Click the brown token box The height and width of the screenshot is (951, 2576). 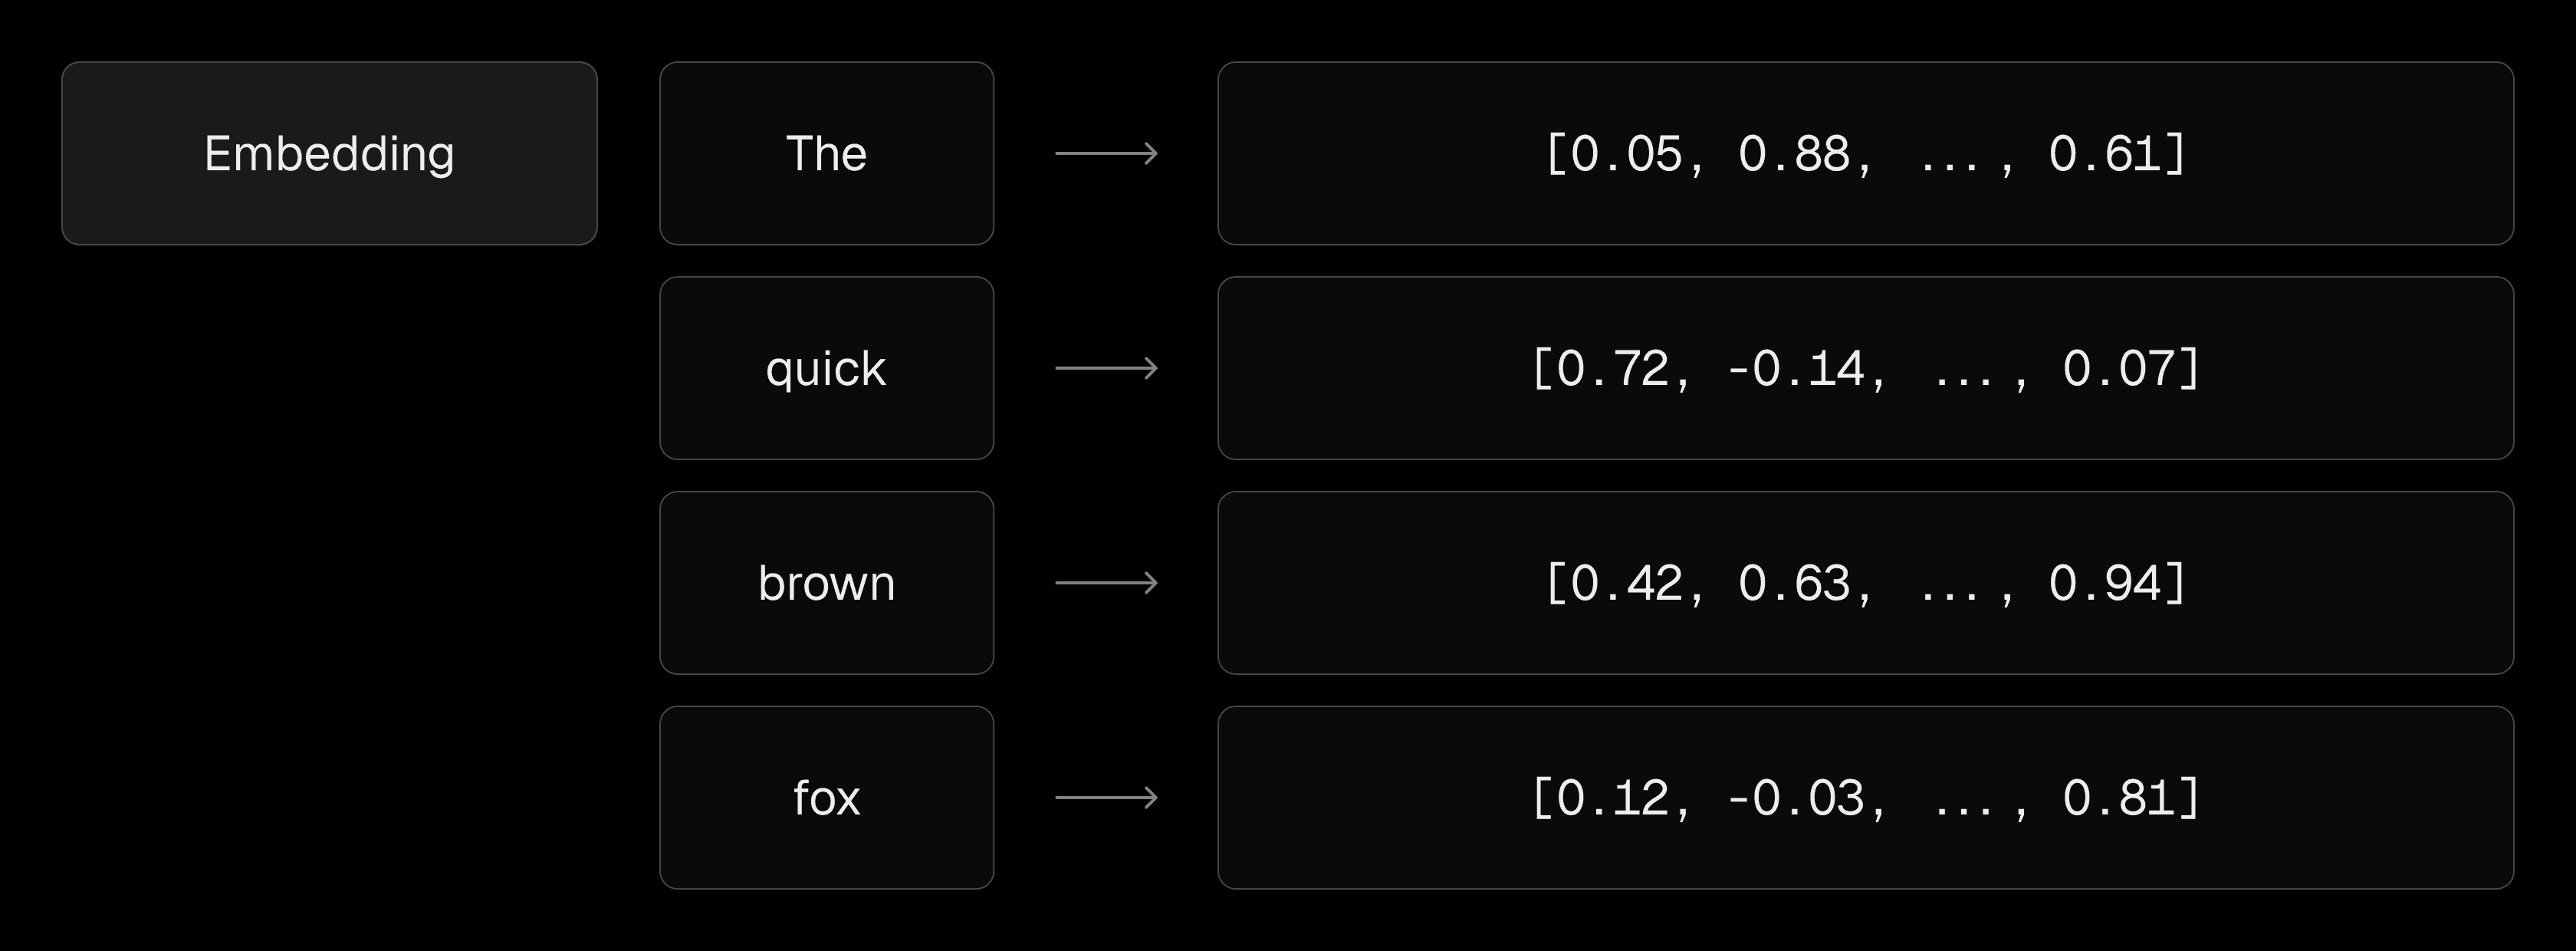[826, 583]
